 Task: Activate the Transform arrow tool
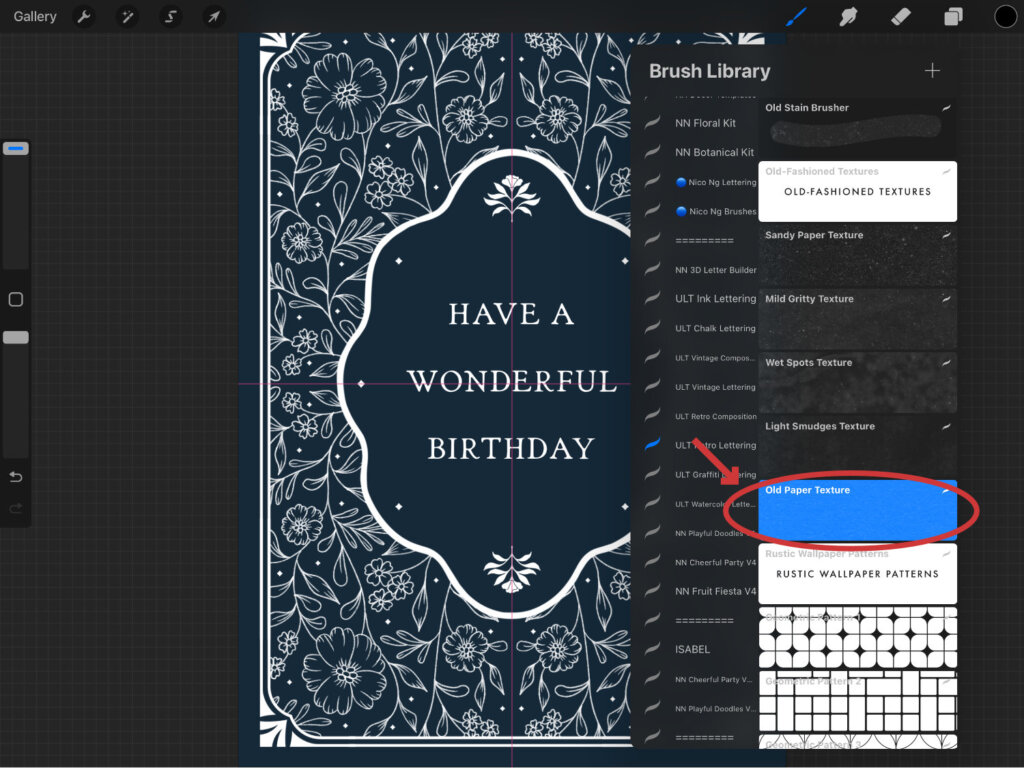pos(214,17)
